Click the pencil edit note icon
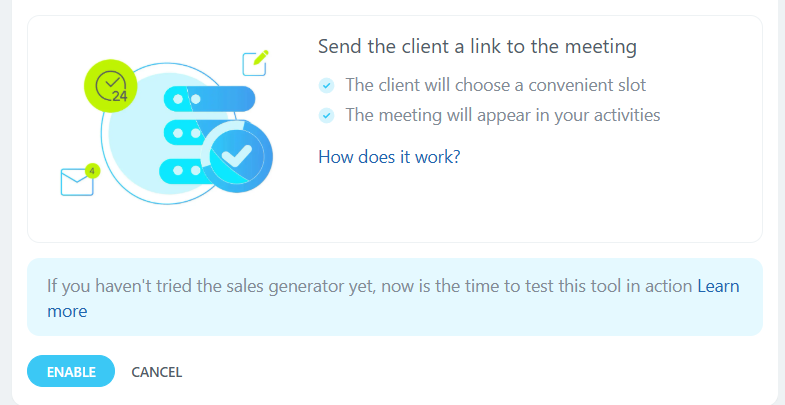The width and height of the screenshot is (785, 405). [x=255, y=63]
